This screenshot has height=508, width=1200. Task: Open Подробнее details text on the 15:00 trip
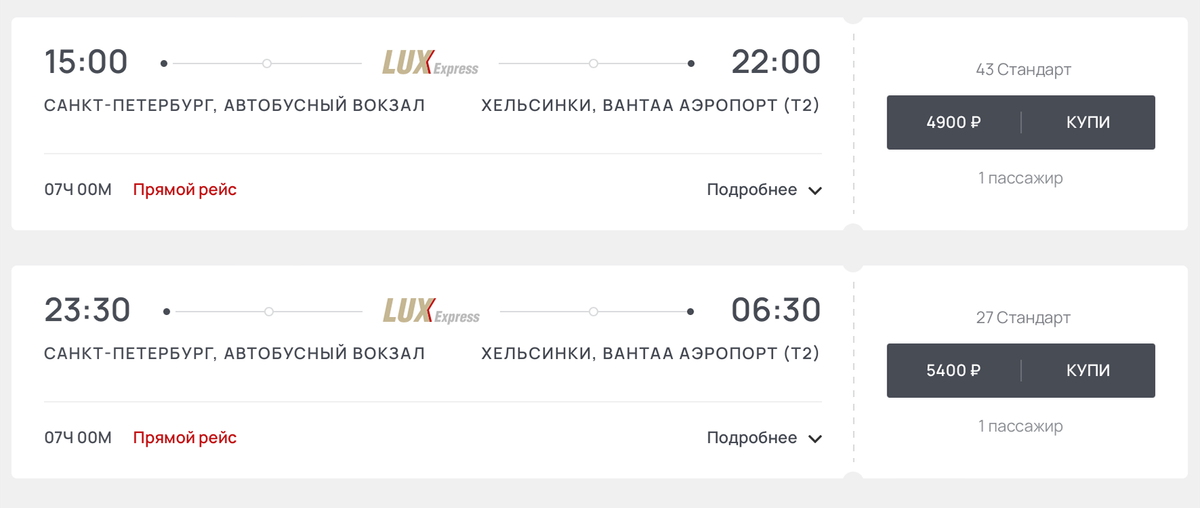pyautogui.click(x=752, y=190)
